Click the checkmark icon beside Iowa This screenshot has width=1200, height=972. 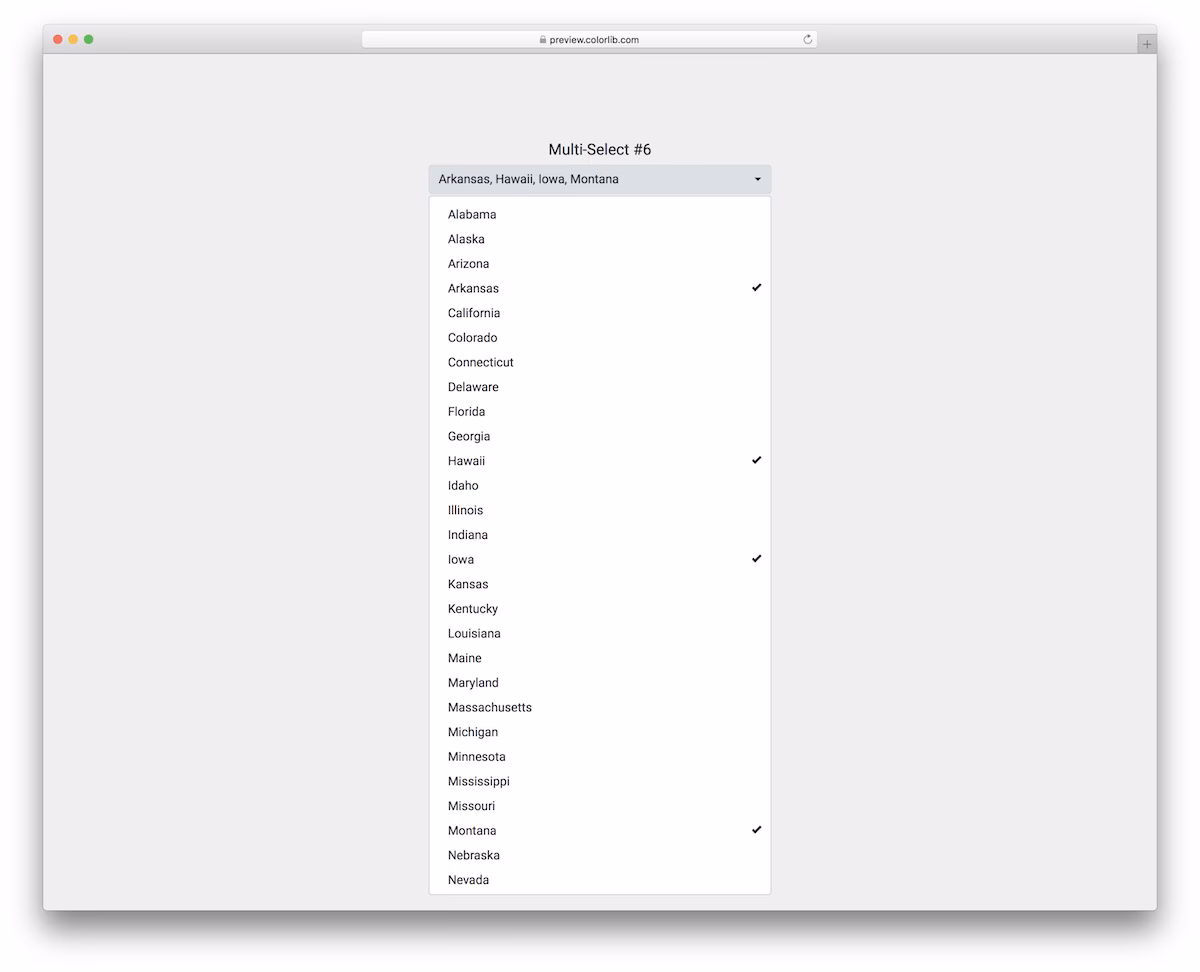[x=757, y=559]
